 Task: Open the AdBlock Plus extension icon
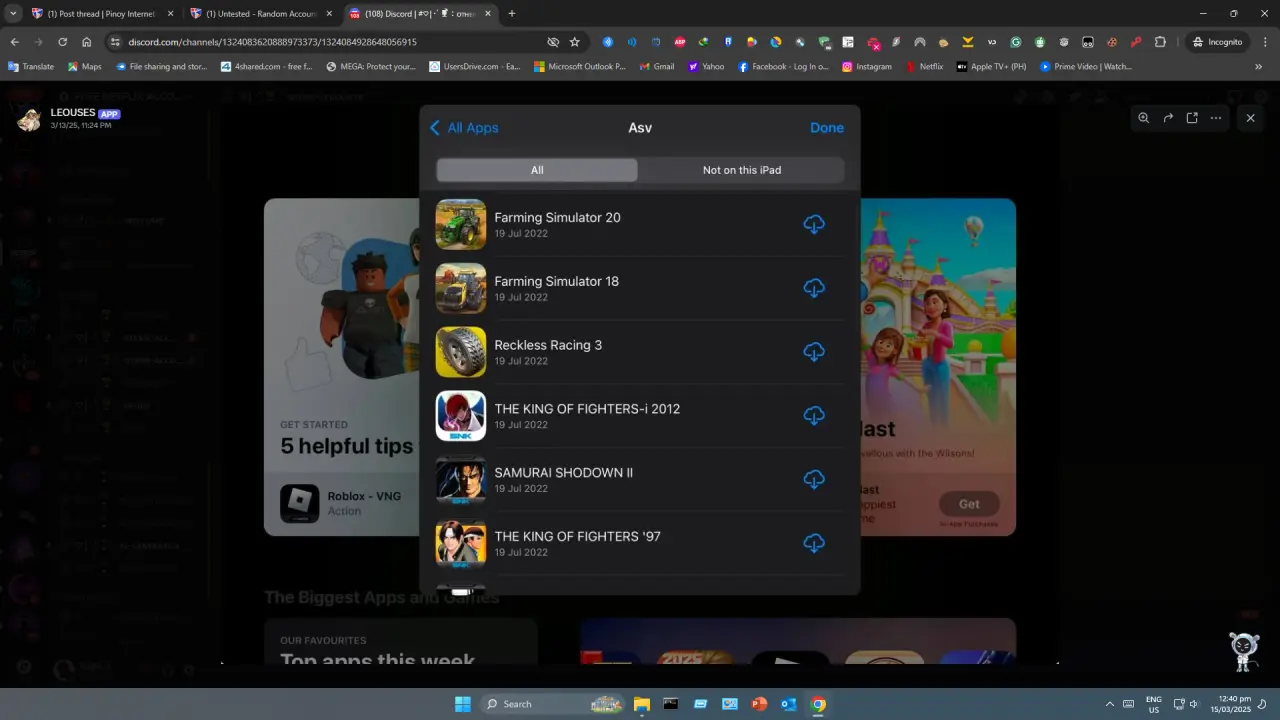pos(680,42)
